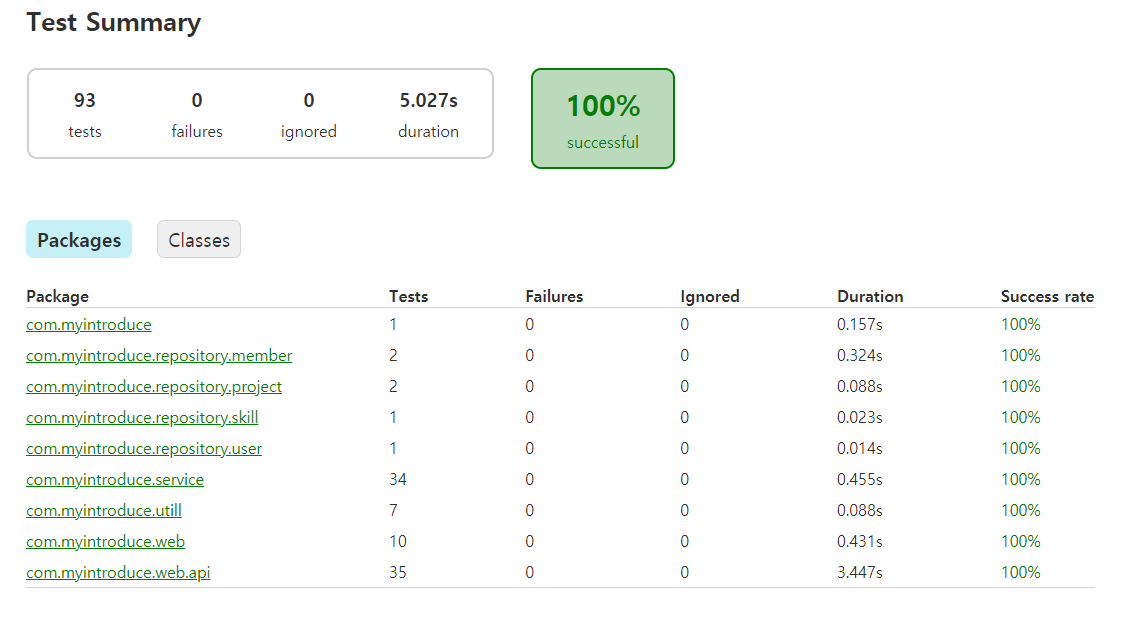Open com.myintroduce.service package link
1138x617 pixels.
(x=115, y=480)
